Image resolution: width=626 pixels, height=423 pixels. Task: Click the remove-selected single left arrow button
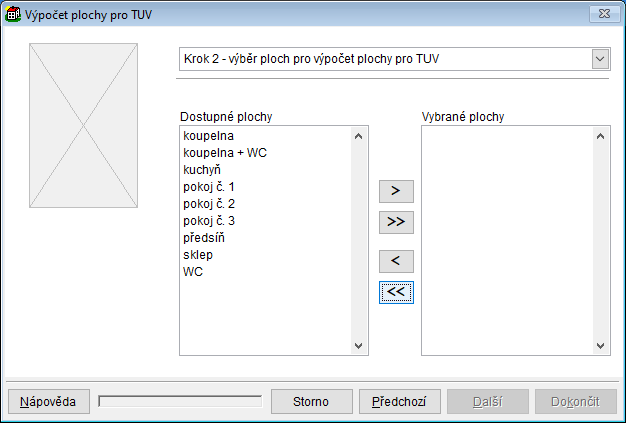coord(396,262)
